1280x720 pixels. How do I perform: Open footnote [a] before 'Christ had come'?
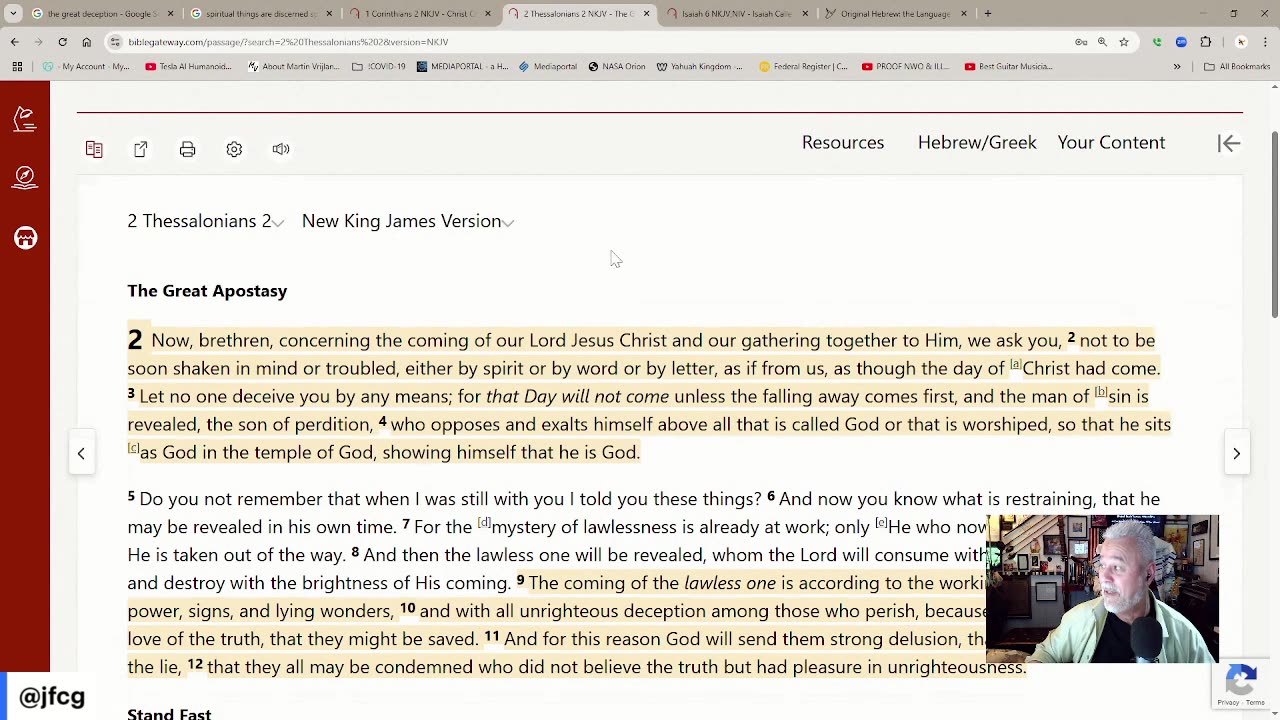(x=1015, y=365)
